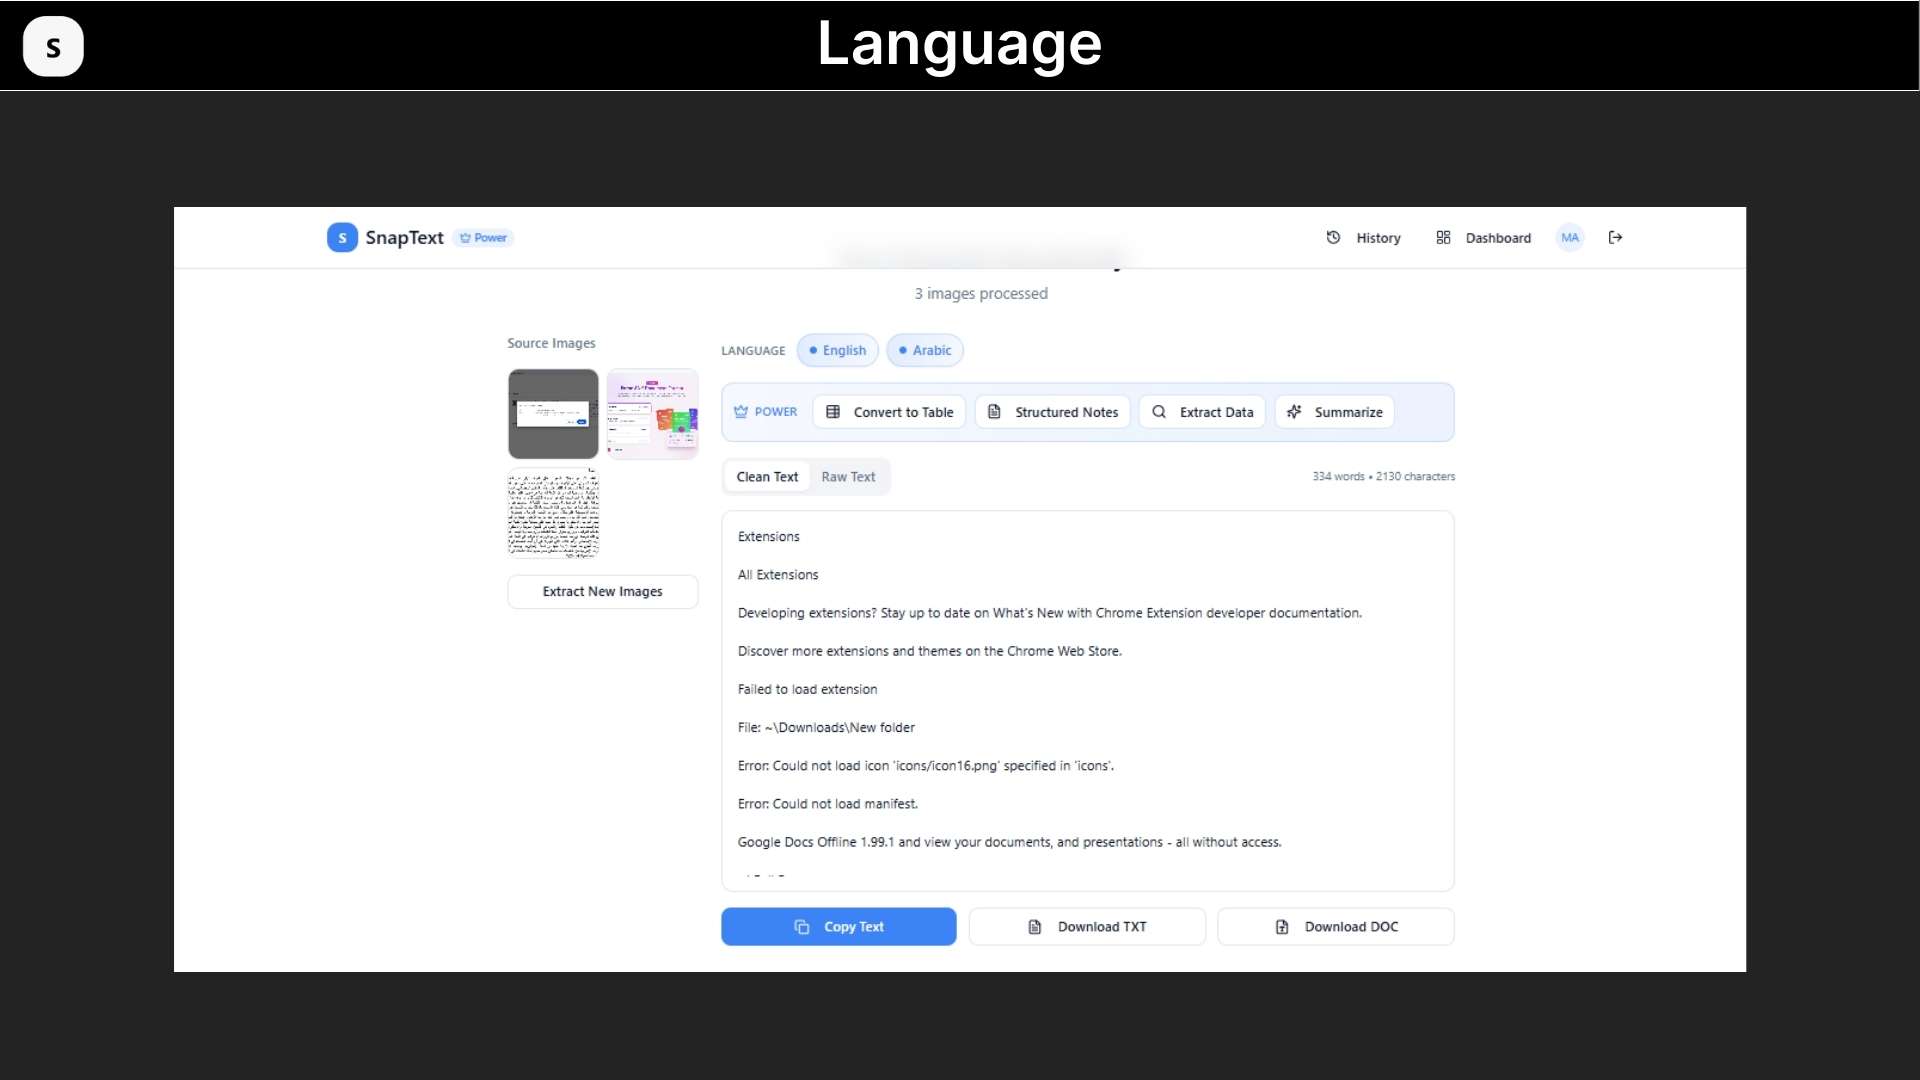Open the Dashboard grid icon
Image resolution: width=1920 pixels, height=1080 pixels.
point(1443,238)
